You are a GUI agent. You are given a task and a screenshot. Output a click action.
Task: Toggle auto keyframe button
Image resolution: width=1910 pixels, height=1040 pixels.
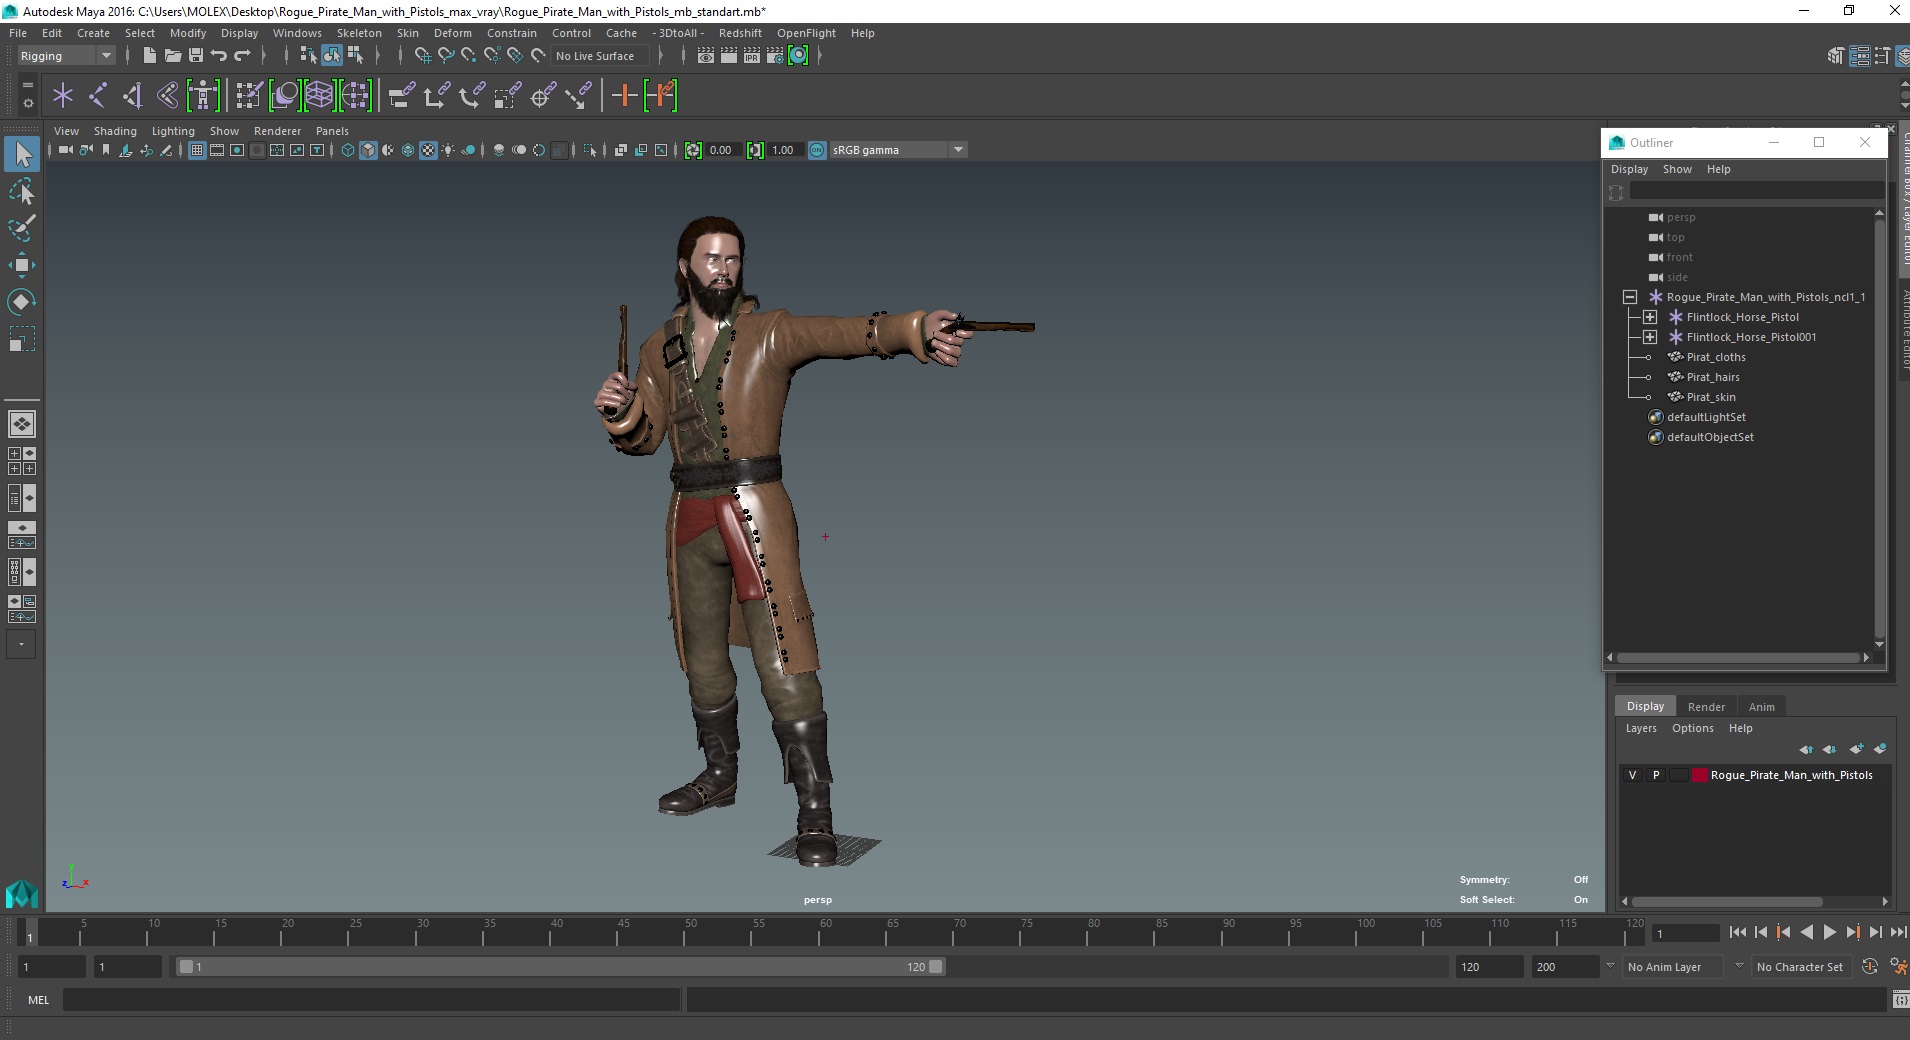click(1870, 967)
